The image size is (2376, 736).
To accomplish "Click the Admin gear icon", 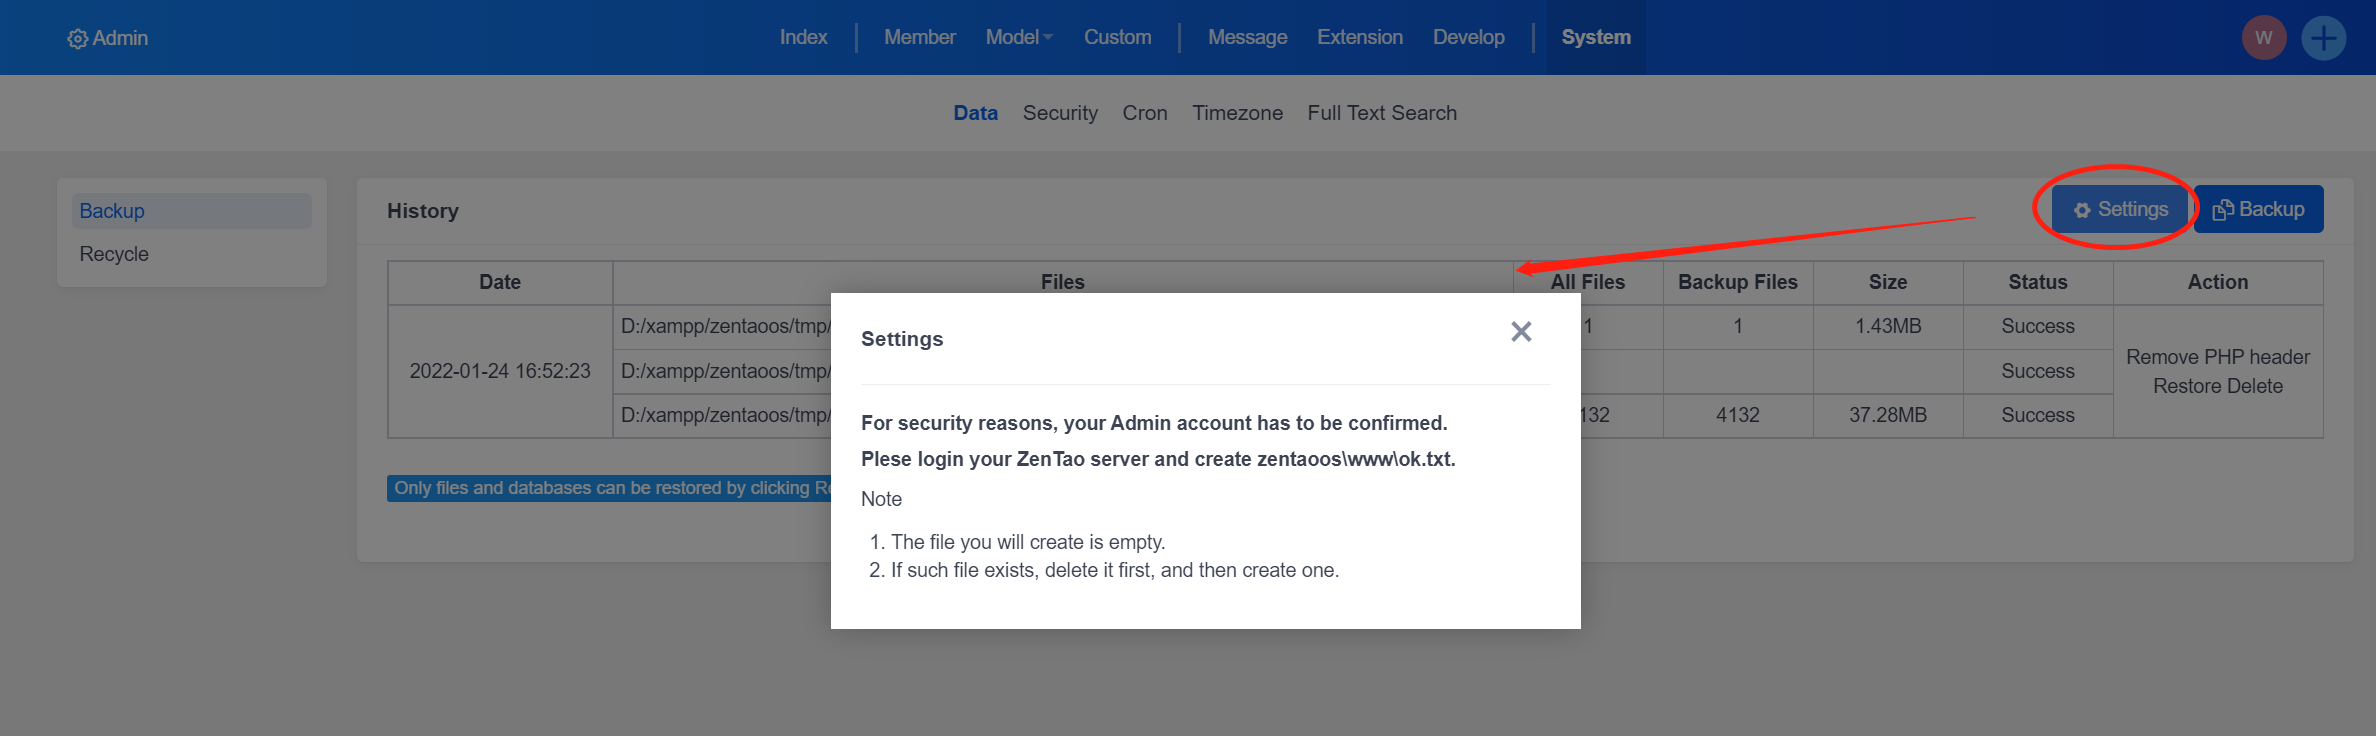I will click(77, 39).
